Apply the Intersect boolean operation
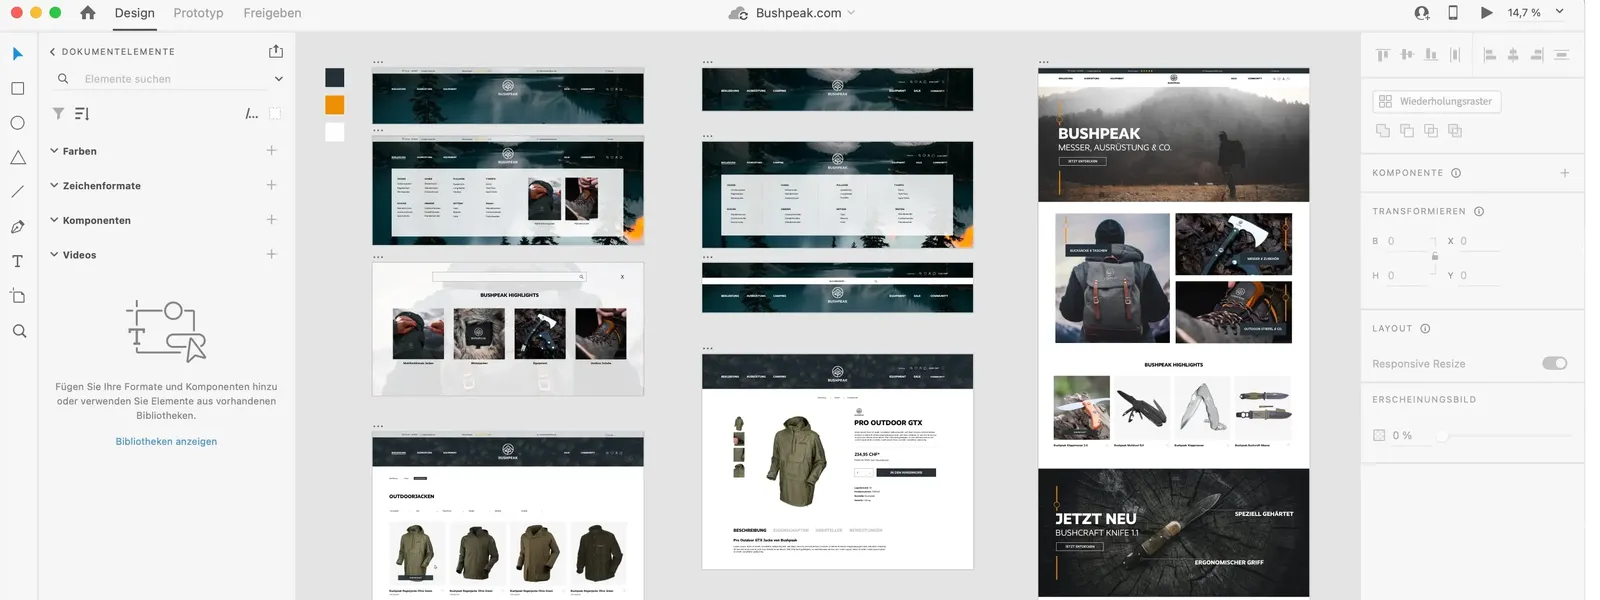This screenshot has width=1600, height=600. pos(1431,131)
